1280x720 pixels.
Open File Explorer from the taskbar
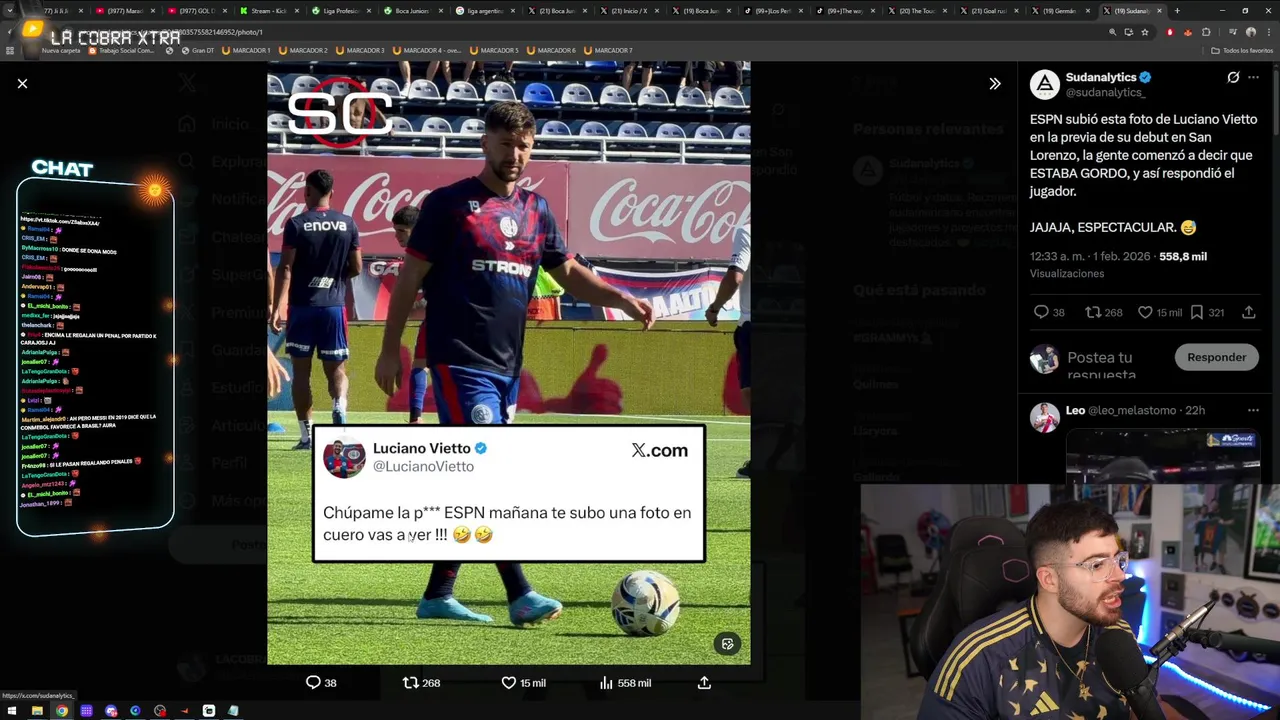37,710
